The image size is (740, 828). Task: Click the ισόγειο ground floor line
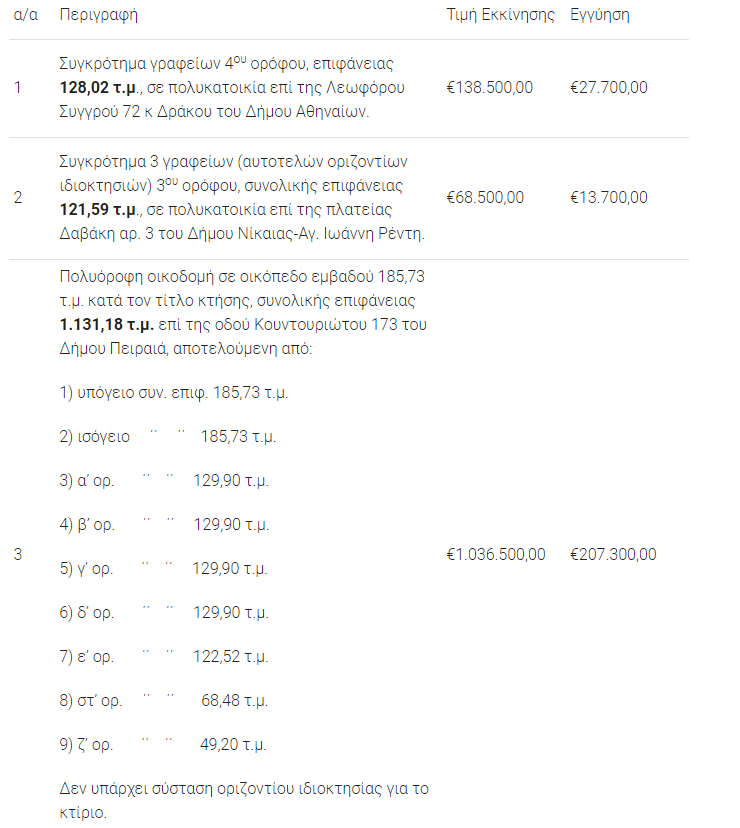pyautogui.click(x=168, y=437)
